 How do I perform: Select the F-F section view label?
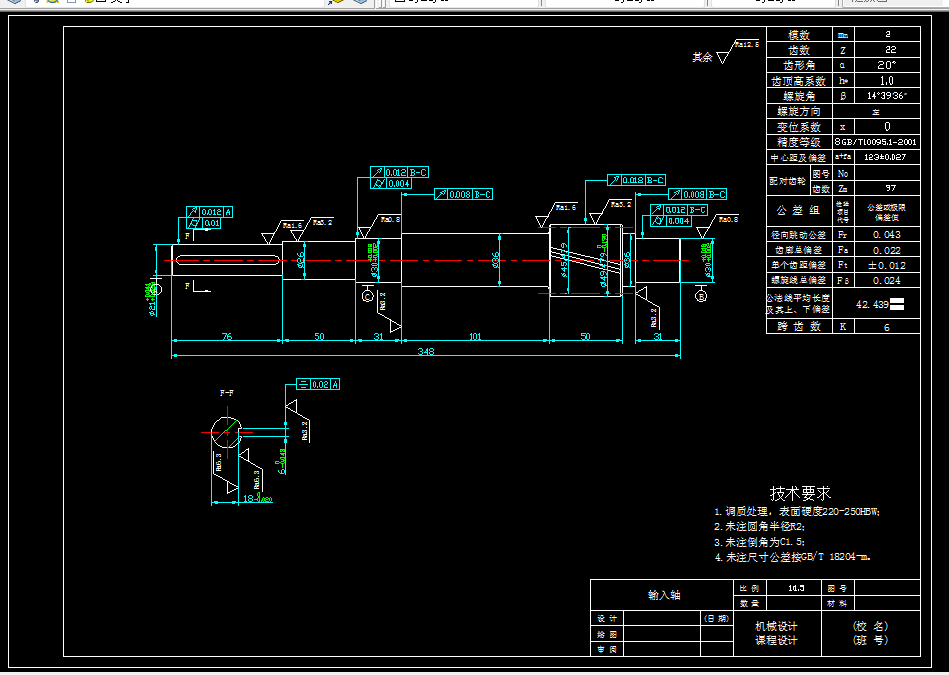click(227, 393)
